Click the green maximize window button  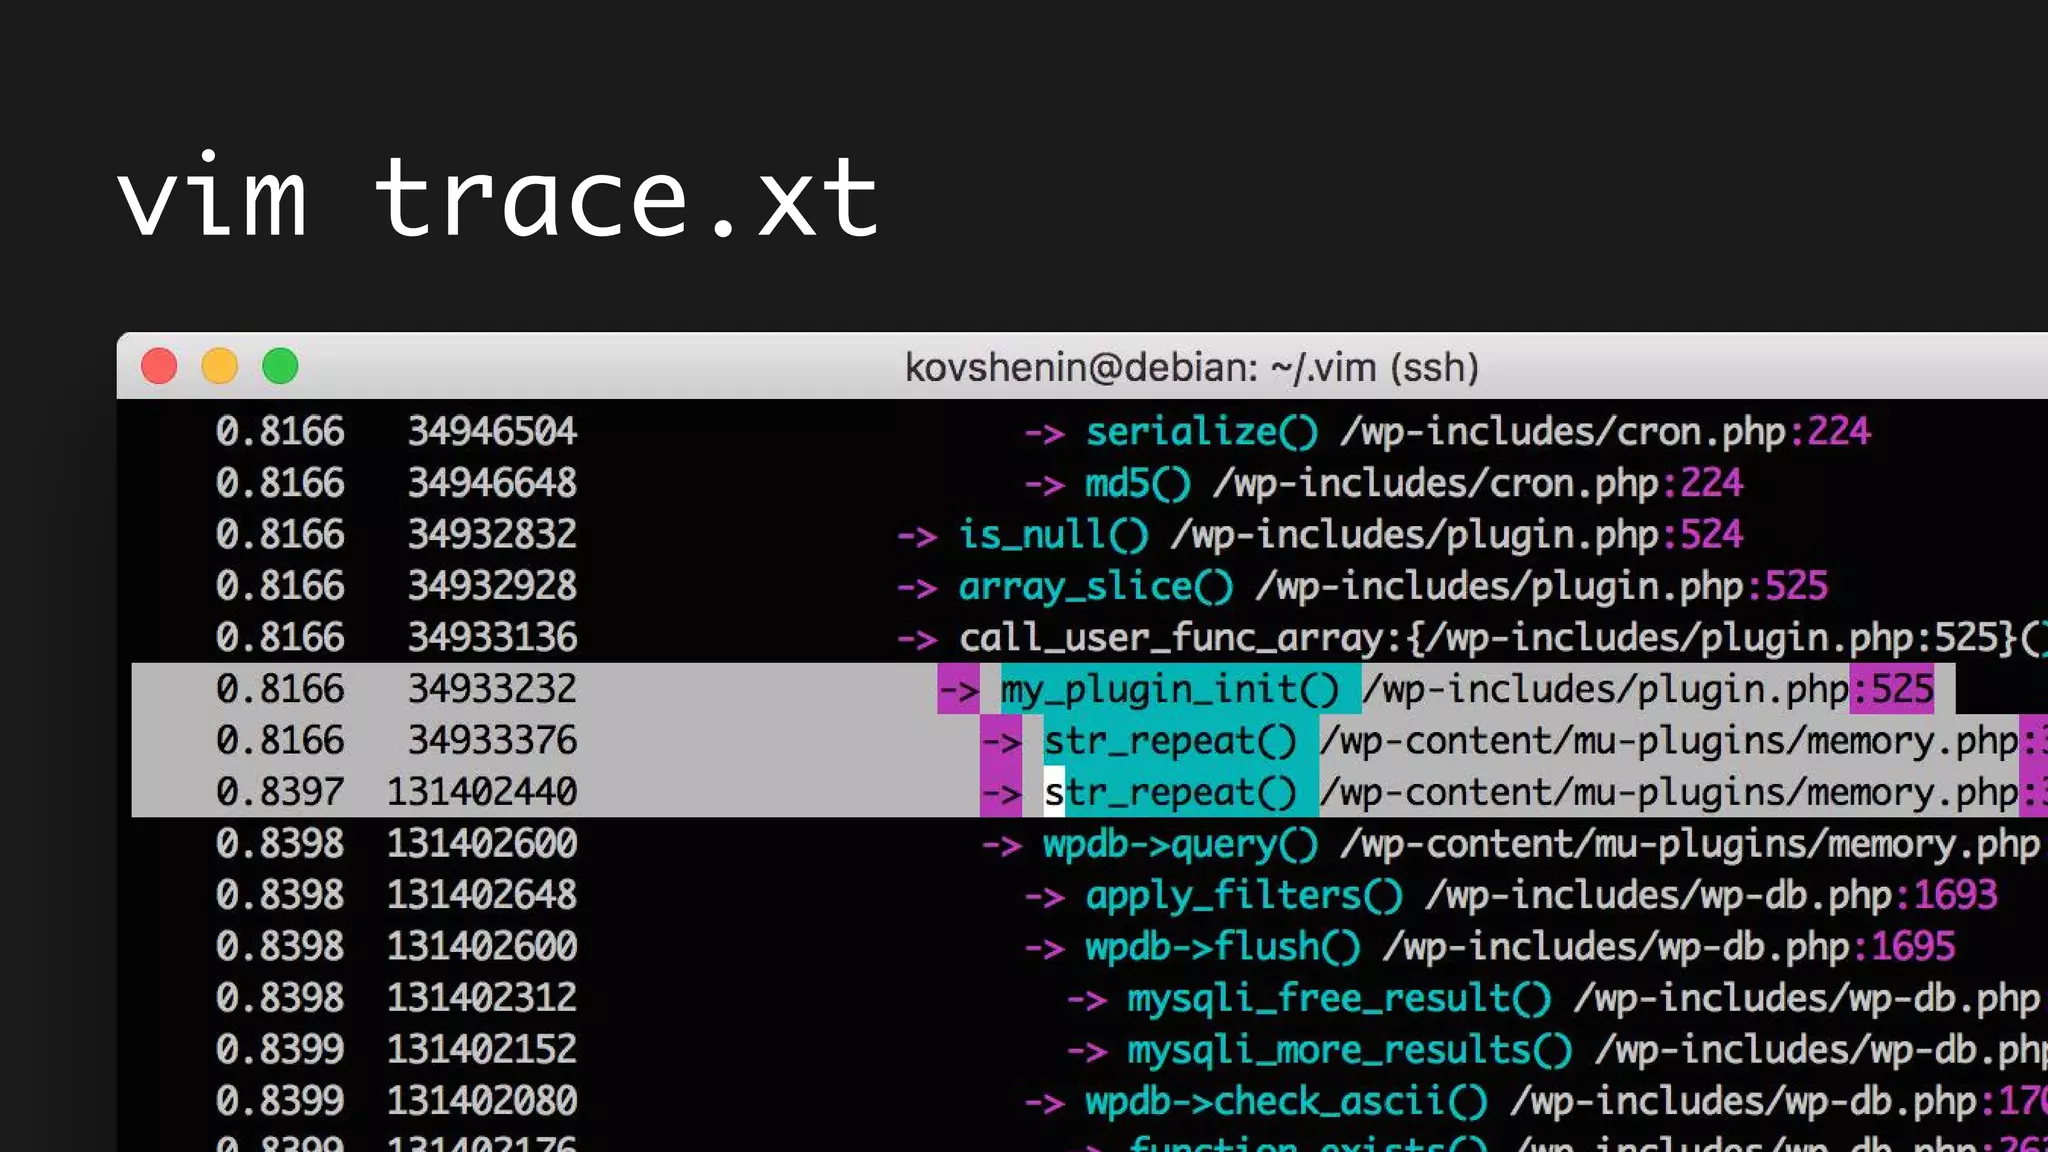(x=280, y=366)
